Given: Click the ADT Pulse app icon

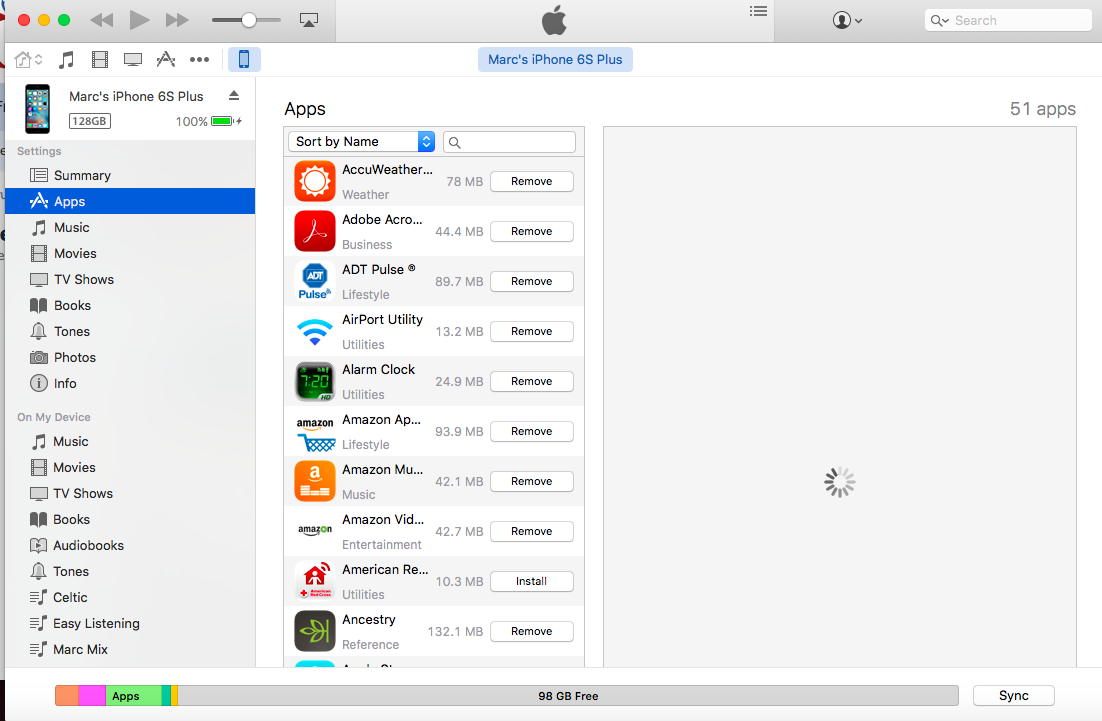Looking at the screenshot, I should pos(315,281).
